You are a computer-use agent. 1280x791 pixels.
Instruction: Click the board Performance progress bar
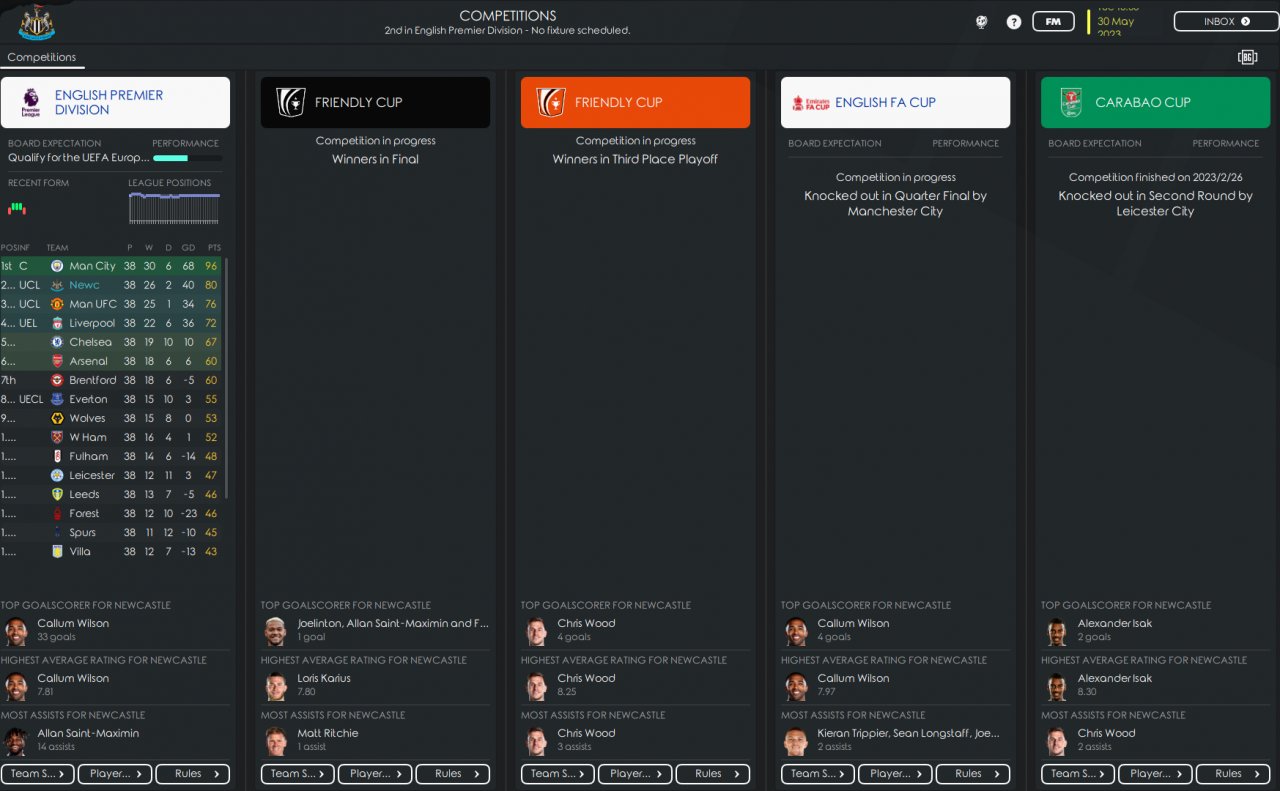[x=187, y=158]
